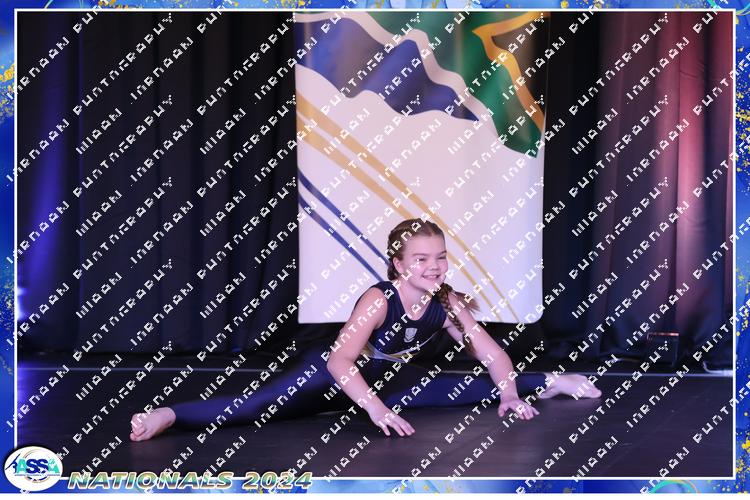Click the blue decorative frame's top-left corner
Viewport: 750px width, 500px height.
[x=8, y=8]
